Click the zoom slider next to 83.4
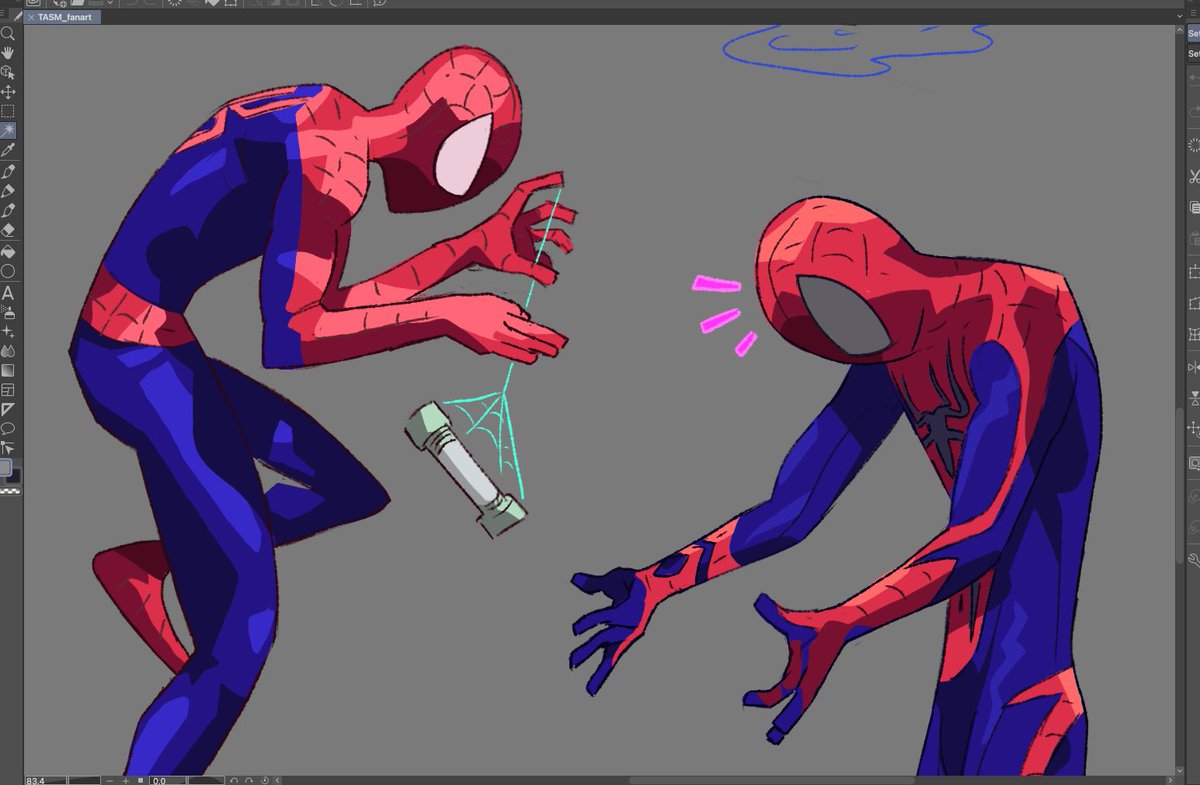Image resolution: width=1200 pixels, height=785 pixels. coord(84,780)
